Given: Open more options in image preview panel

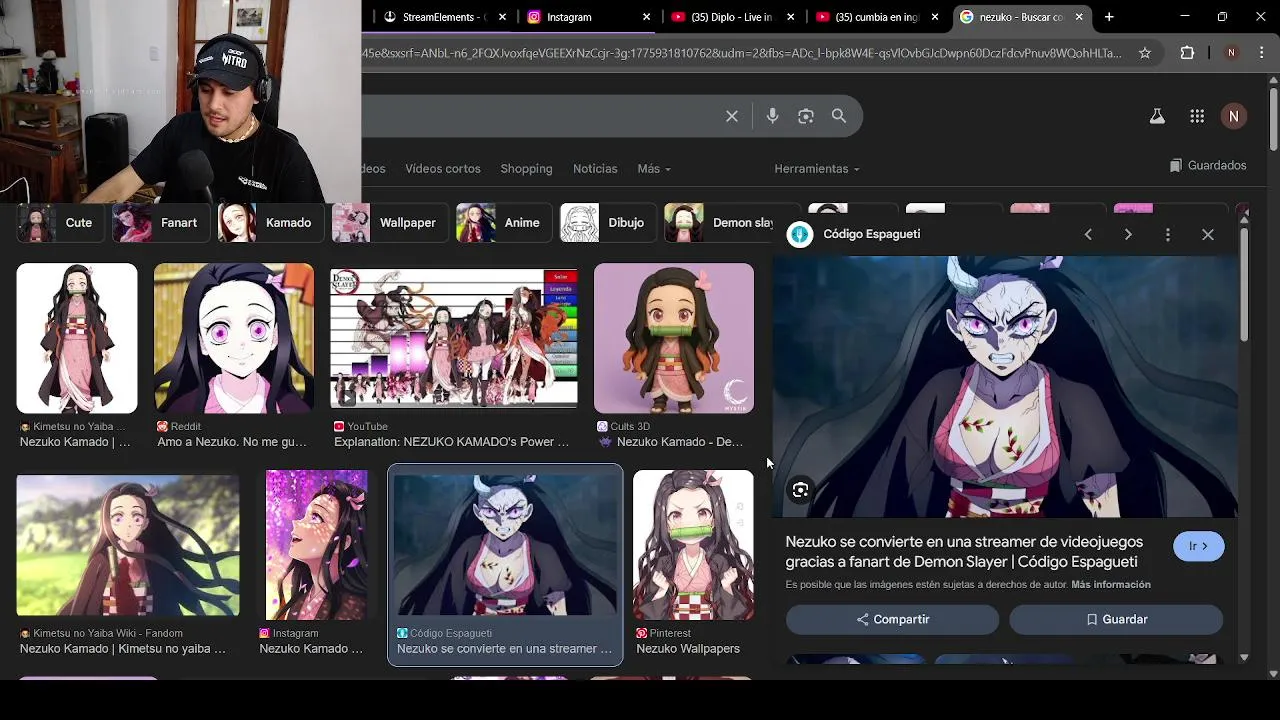Looking at the screenshot, I should point(1168,234).
